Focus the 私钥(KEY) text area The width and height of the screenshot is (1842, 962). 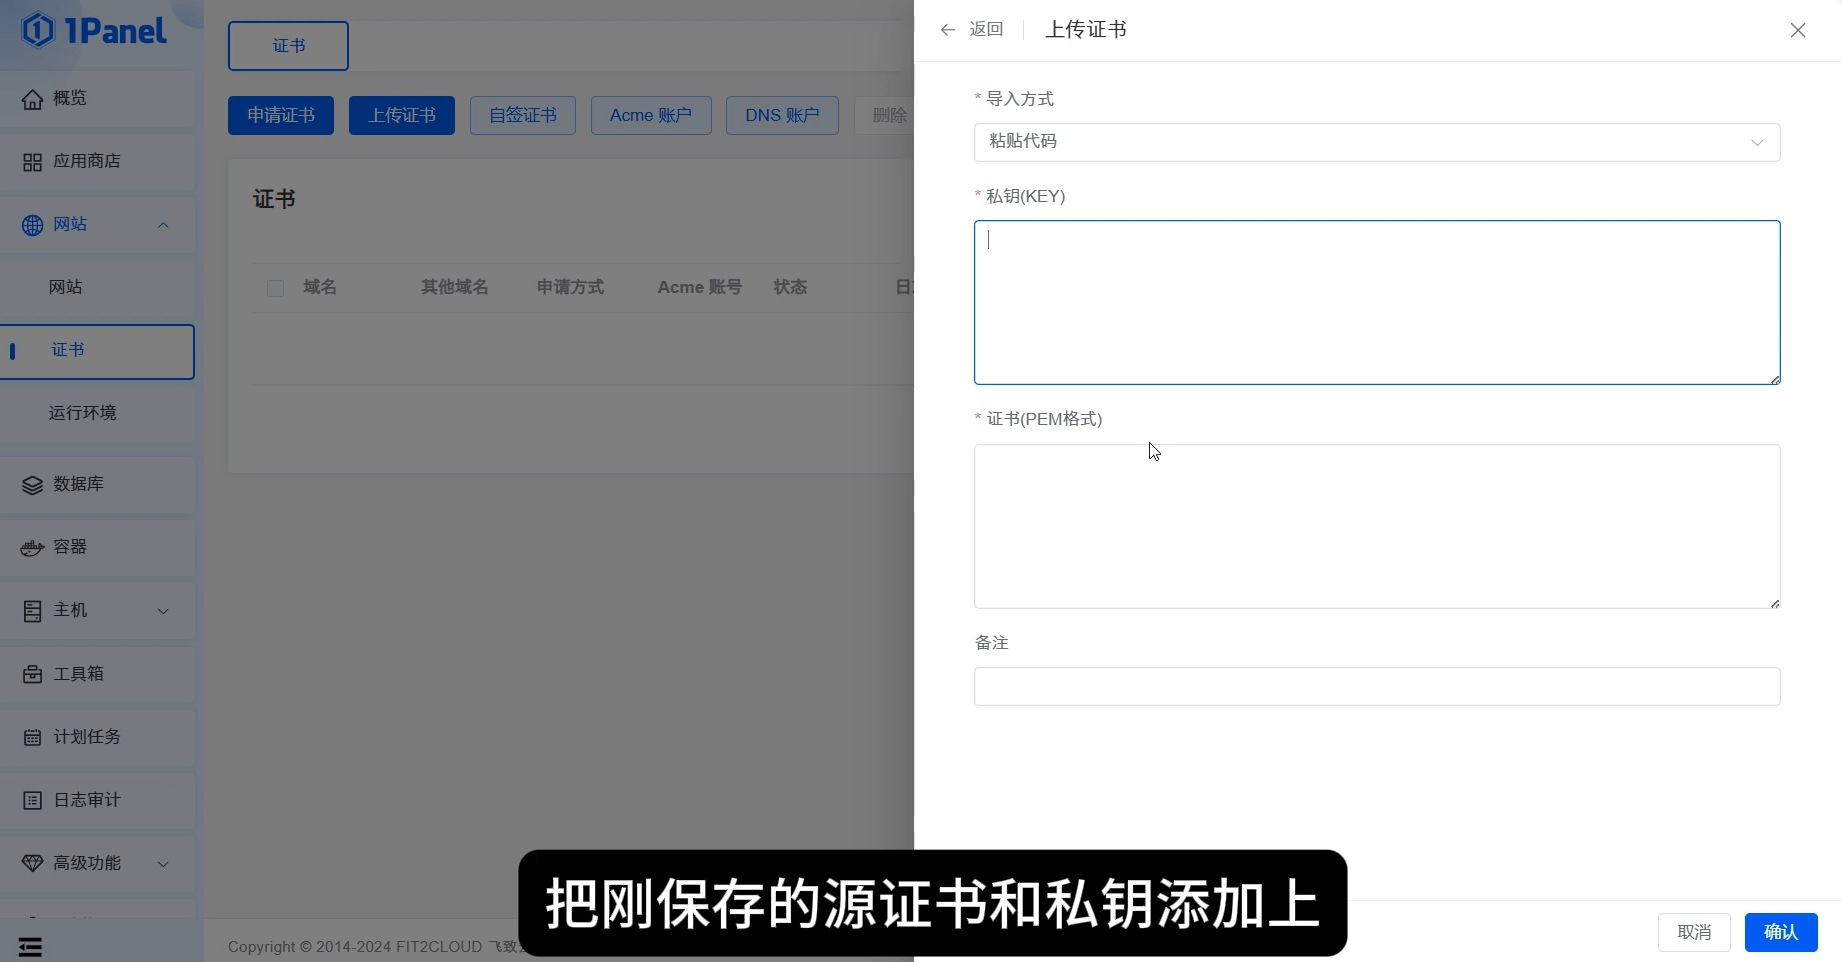pyautogui.click(x=1377, y=302)
